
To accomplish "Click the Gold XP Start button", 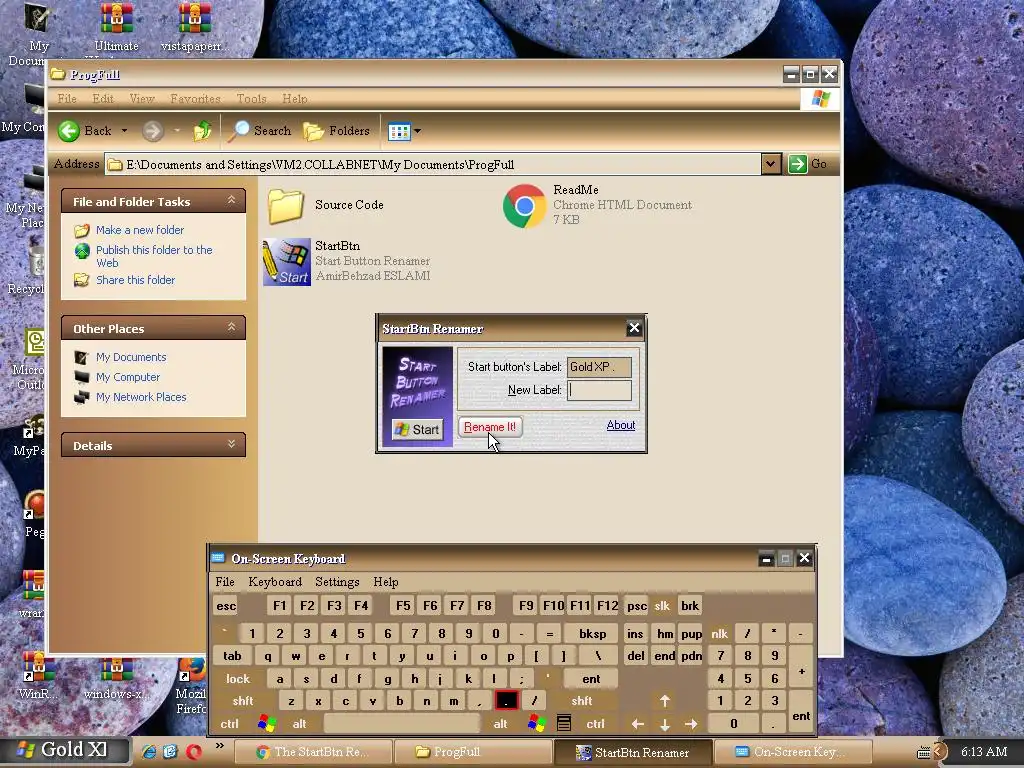I will click(63, 750).
